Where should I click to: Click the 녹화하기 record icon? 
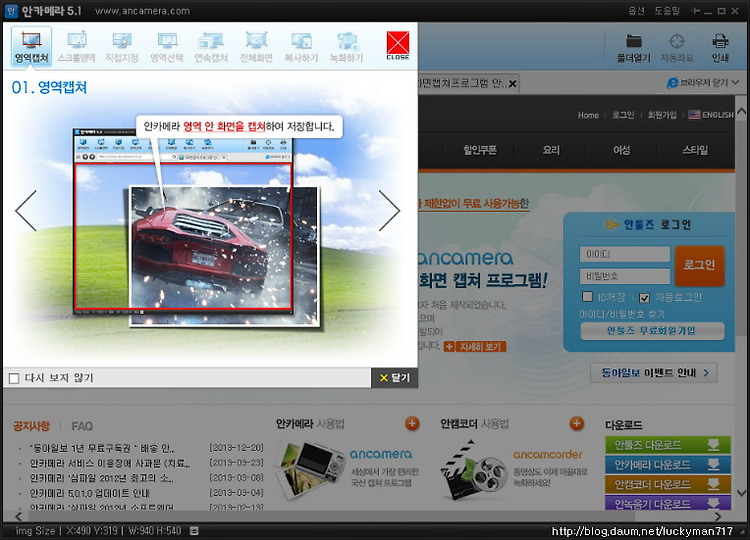(347, 47)
